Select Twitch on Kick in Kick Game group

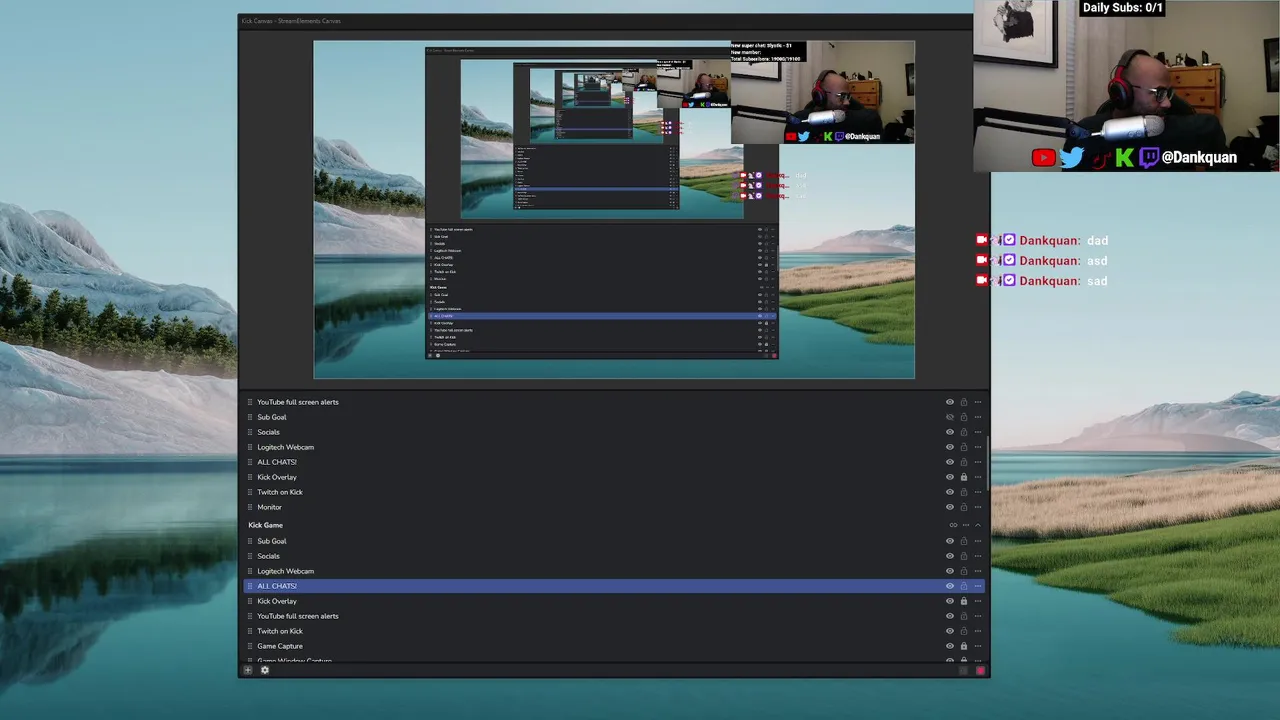point(614,631)
